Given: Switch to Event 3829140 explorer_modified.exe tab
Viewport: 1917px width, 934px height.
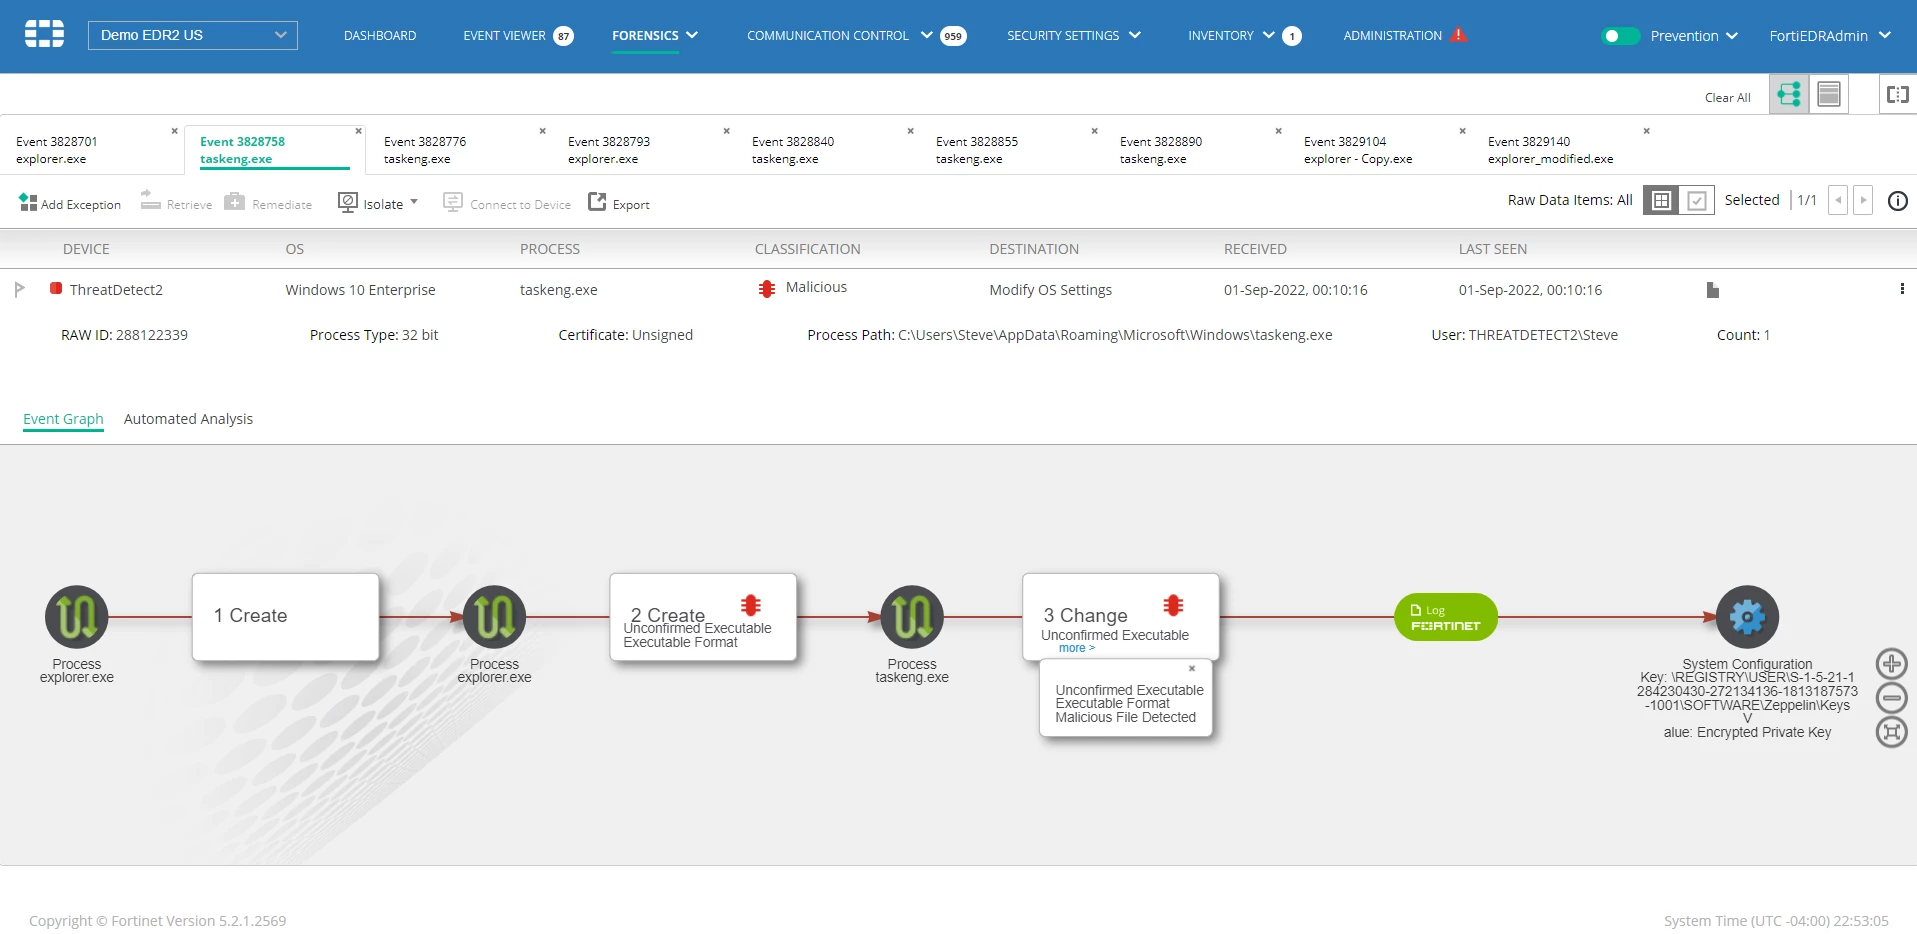Looking at the screenshot, I should click(1564, 150).
